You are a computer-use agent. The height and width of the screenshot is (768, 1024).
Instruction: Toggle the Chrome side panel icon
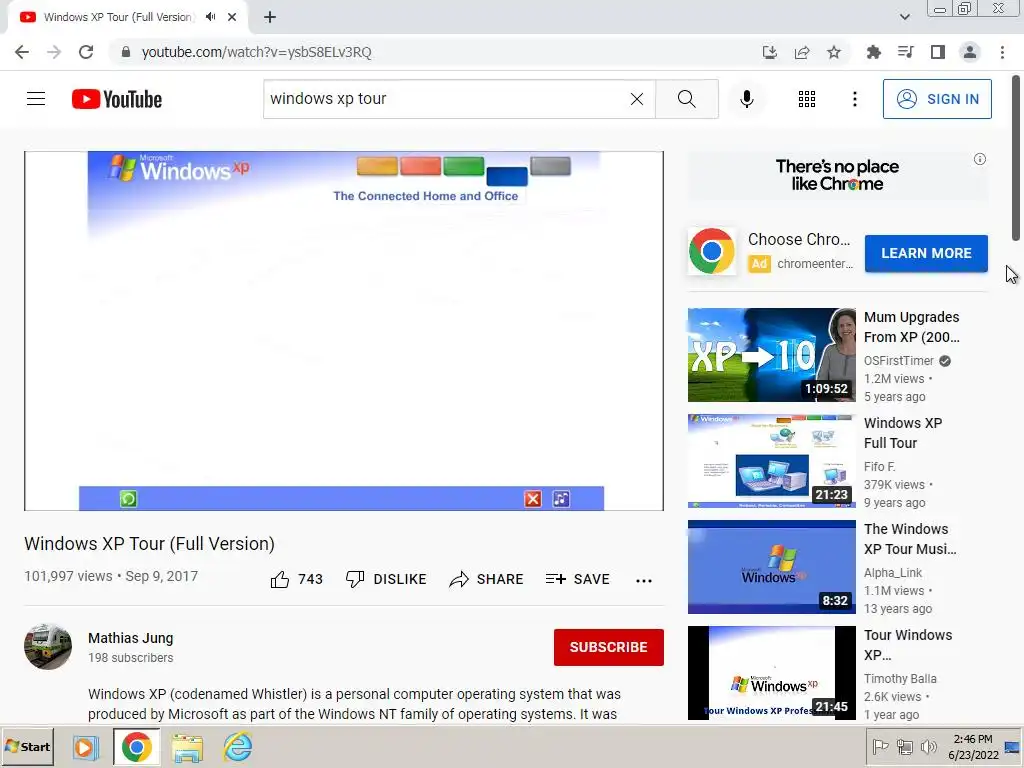point(938,52)
